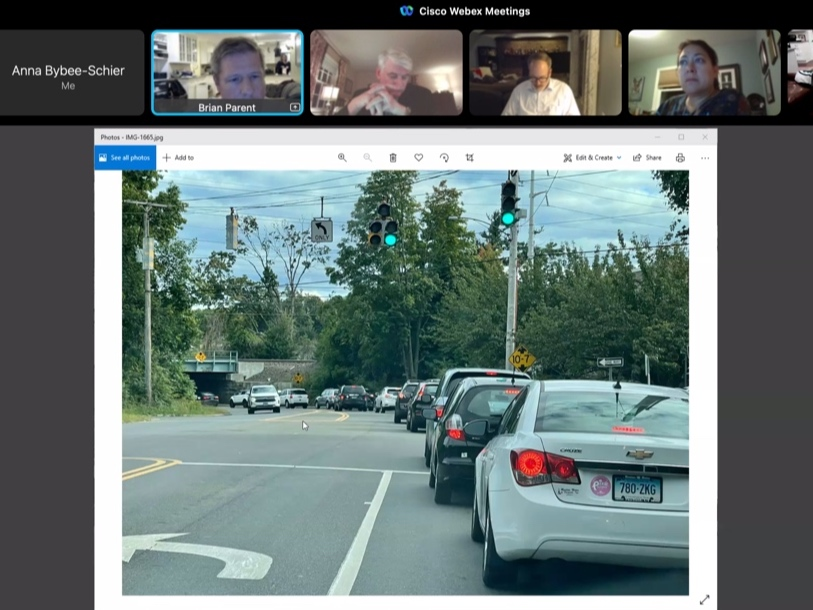Click the See all photos button
This screenshot has width=813, height=610.
[x=124, y=157]
